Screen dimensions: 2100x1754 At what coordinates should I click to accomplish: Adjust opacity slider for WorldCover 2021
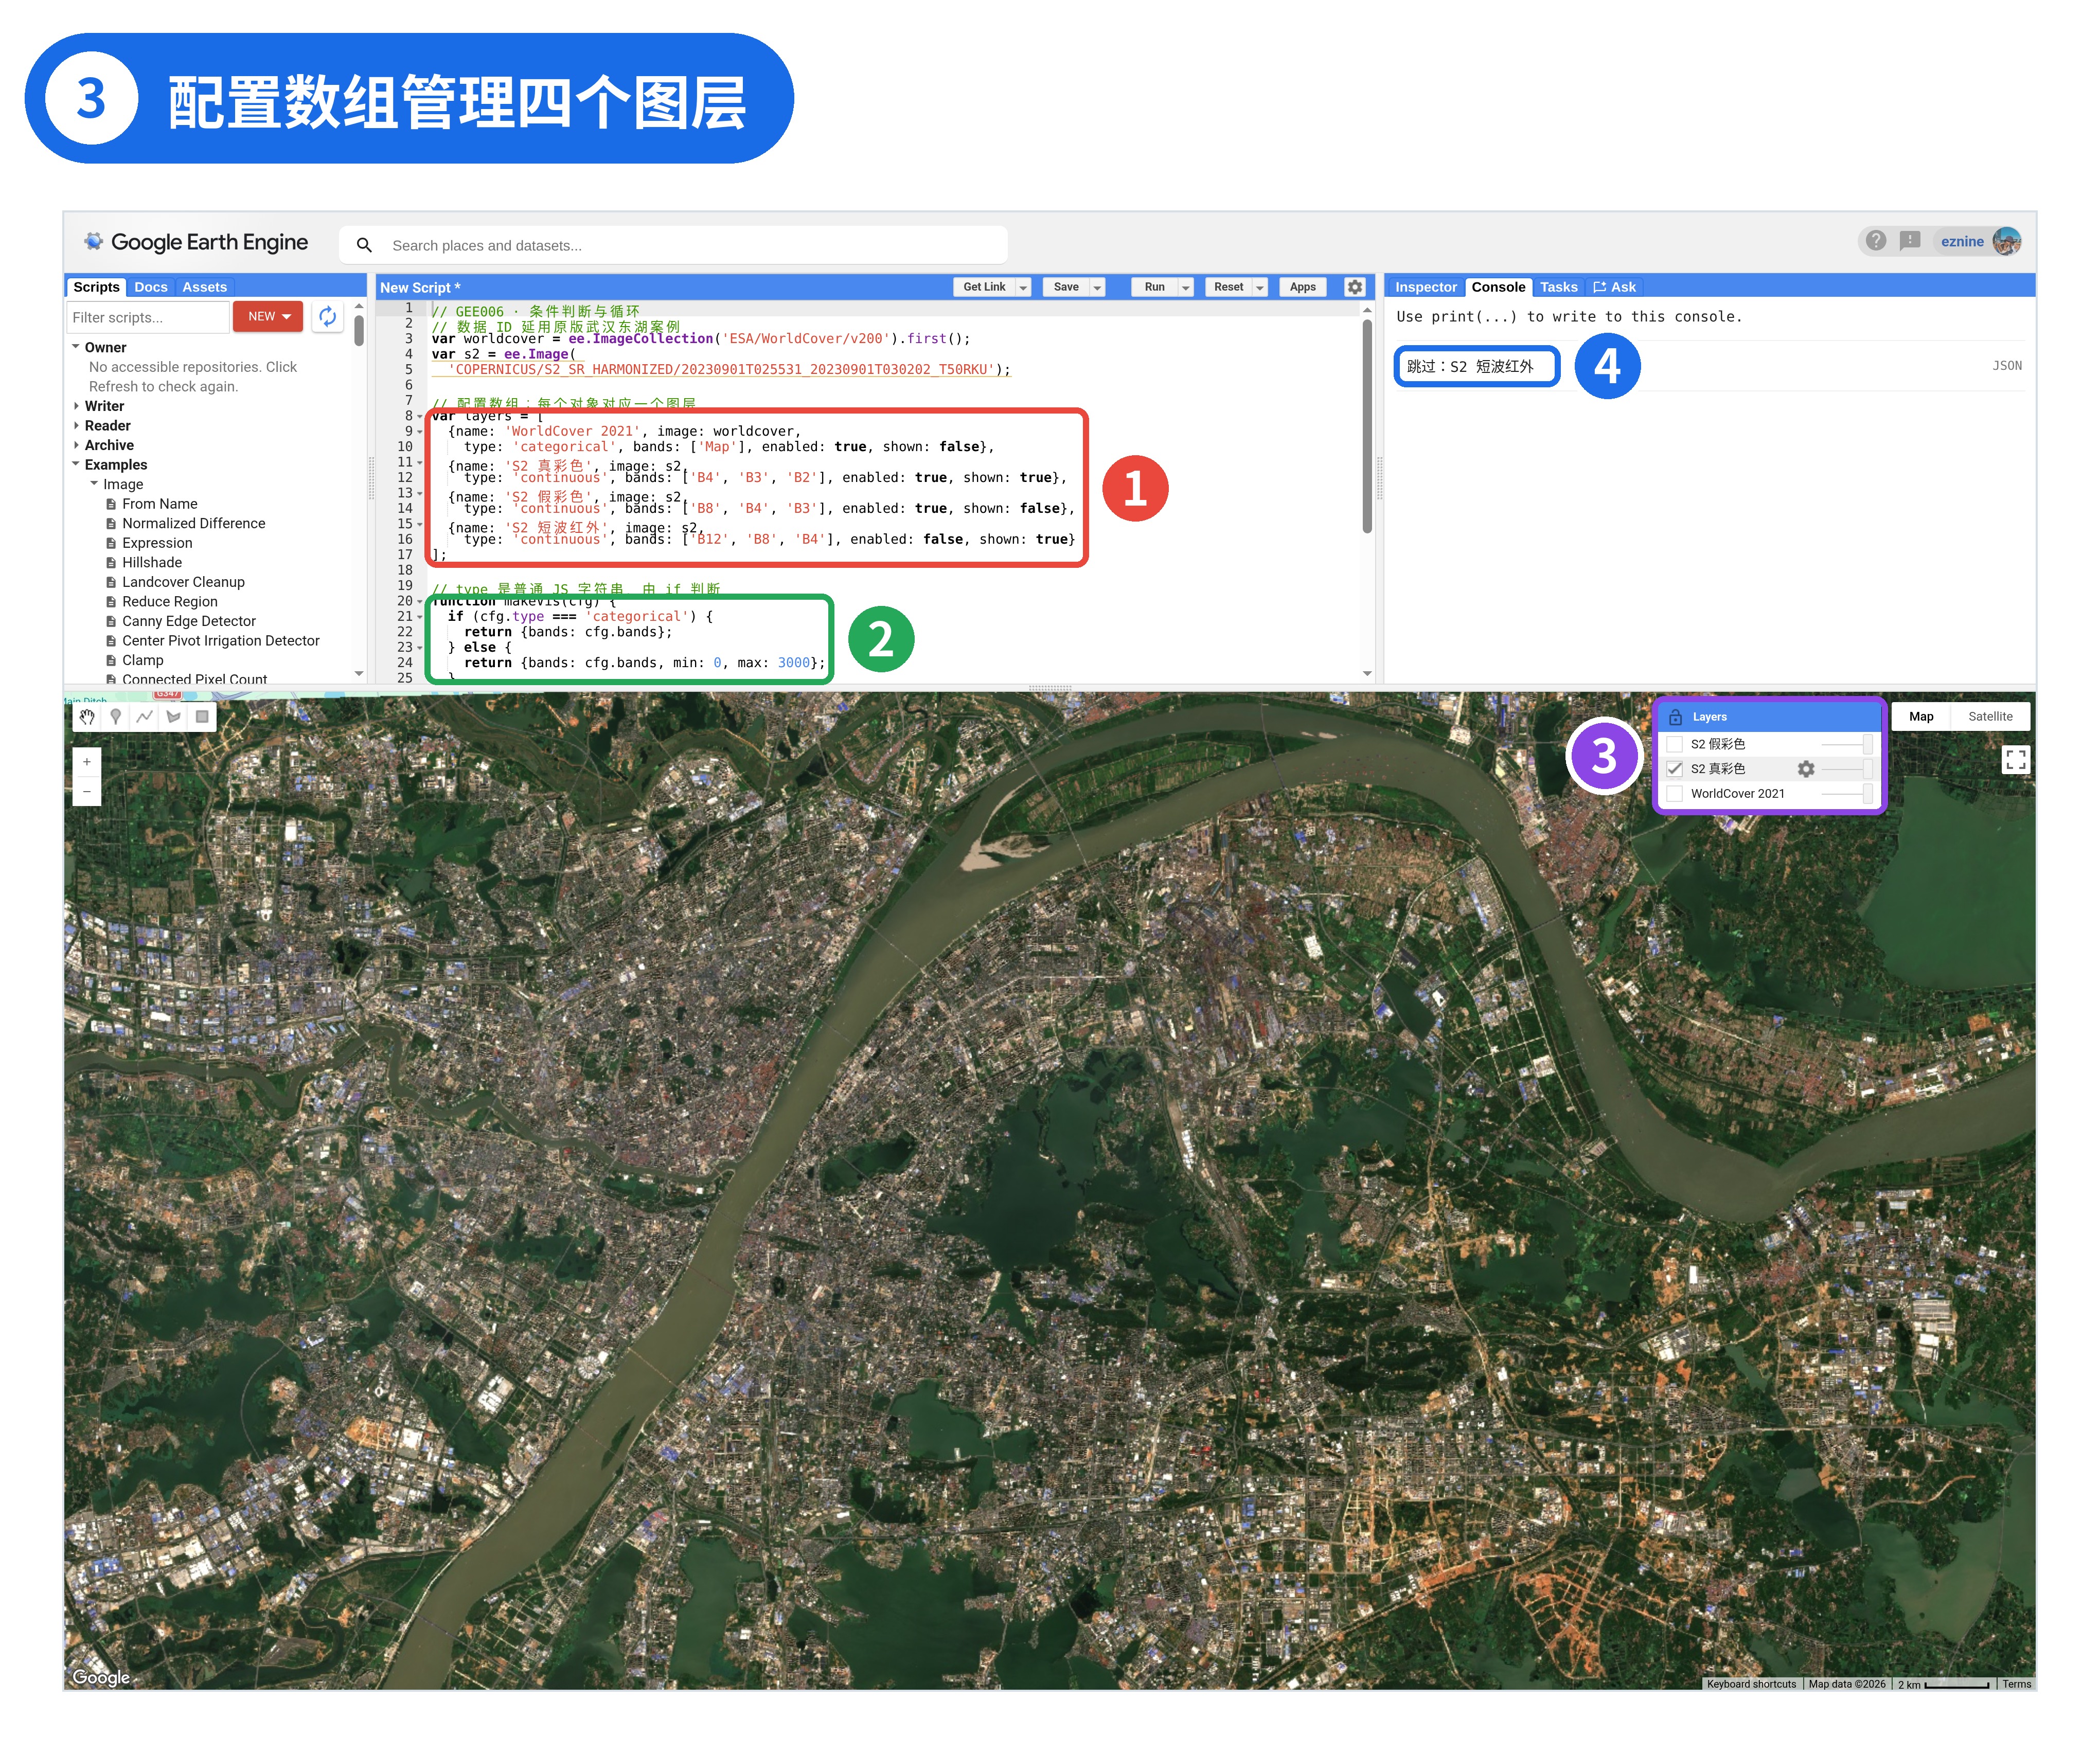pyautogui.click(x=1846, y=794)
